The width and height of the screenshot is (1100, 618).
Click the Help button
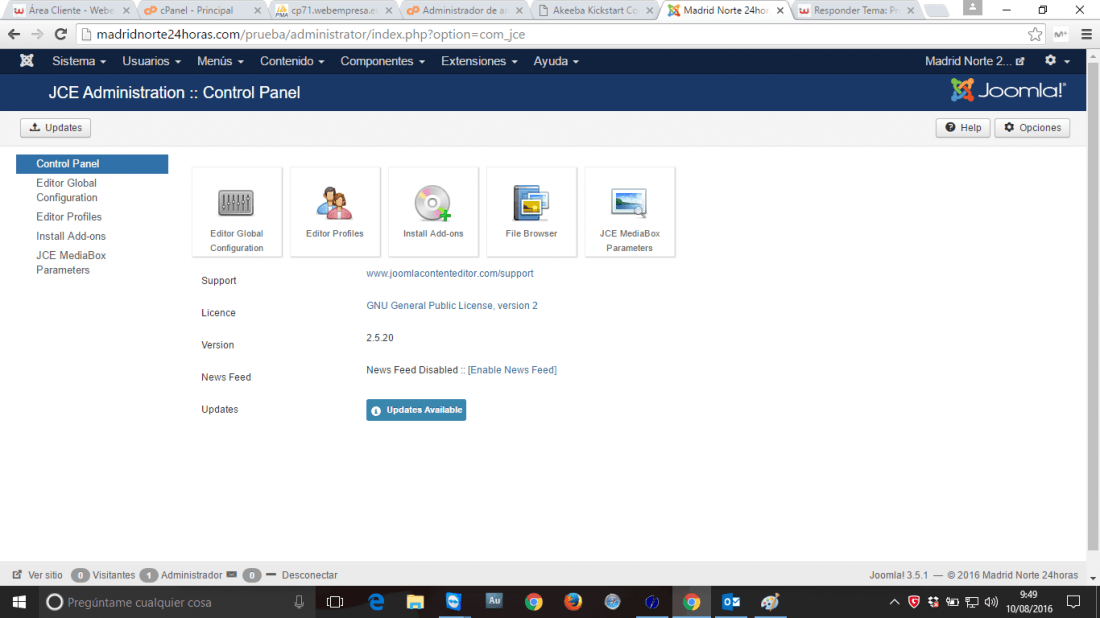962,128
